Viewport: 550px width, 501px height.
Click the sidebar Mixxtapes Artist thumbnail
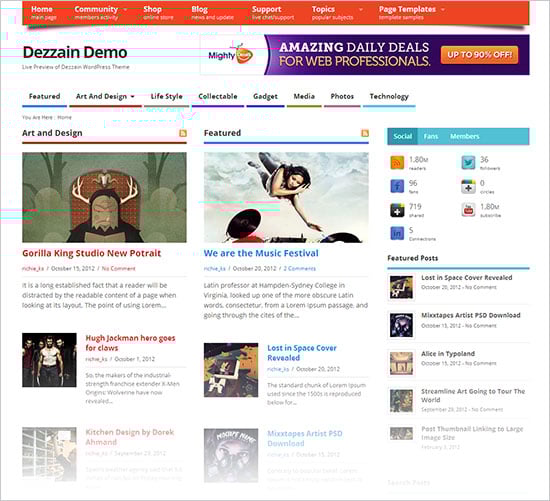tap(401, 325)
